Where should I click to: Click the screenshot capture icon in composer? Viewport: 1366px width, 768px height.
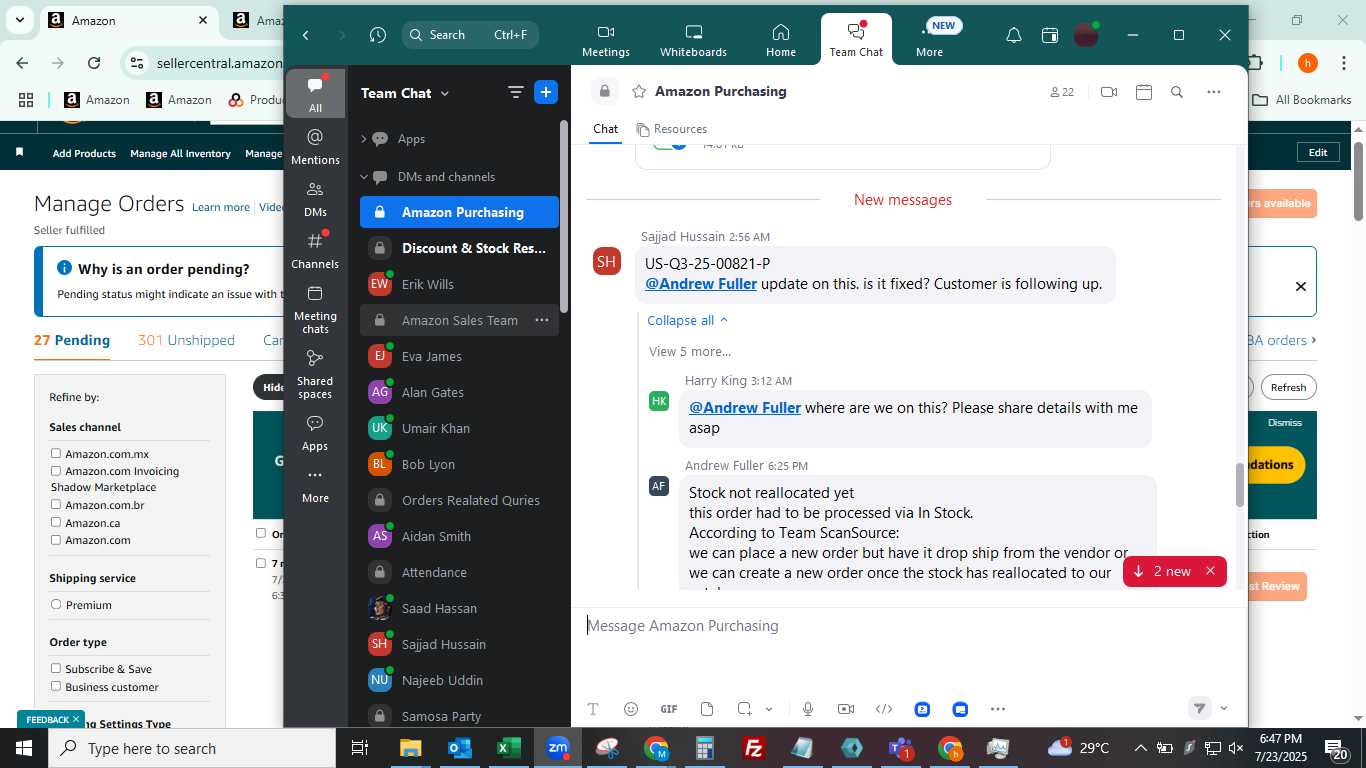tap(745, 709)
